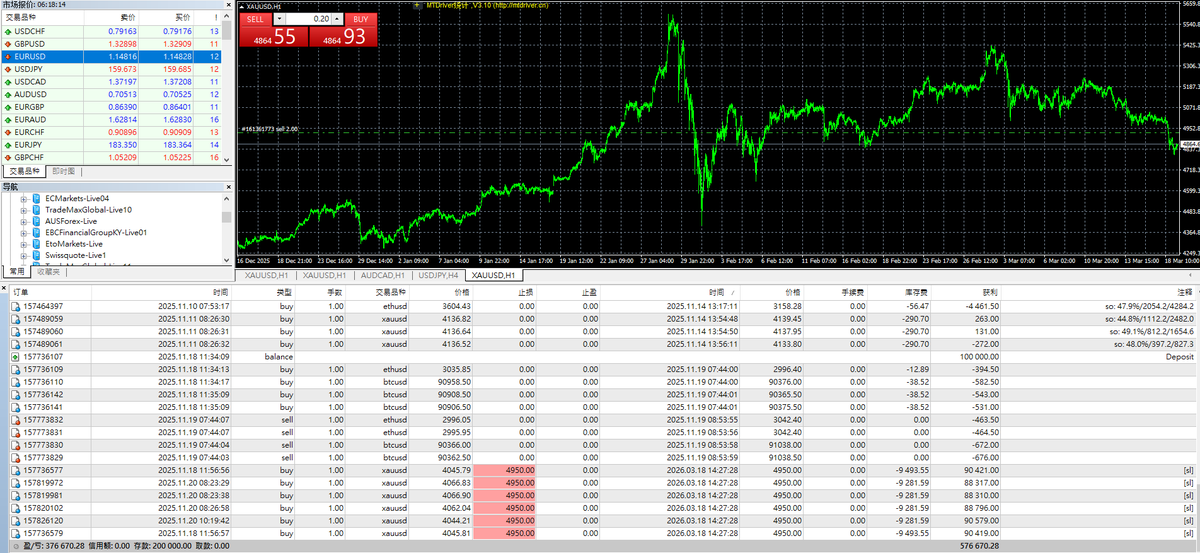Click the EBCFinancialGroupKY-Live01 server icon
This screenshot has width=1200, height=553.
[x=37, y=232]
